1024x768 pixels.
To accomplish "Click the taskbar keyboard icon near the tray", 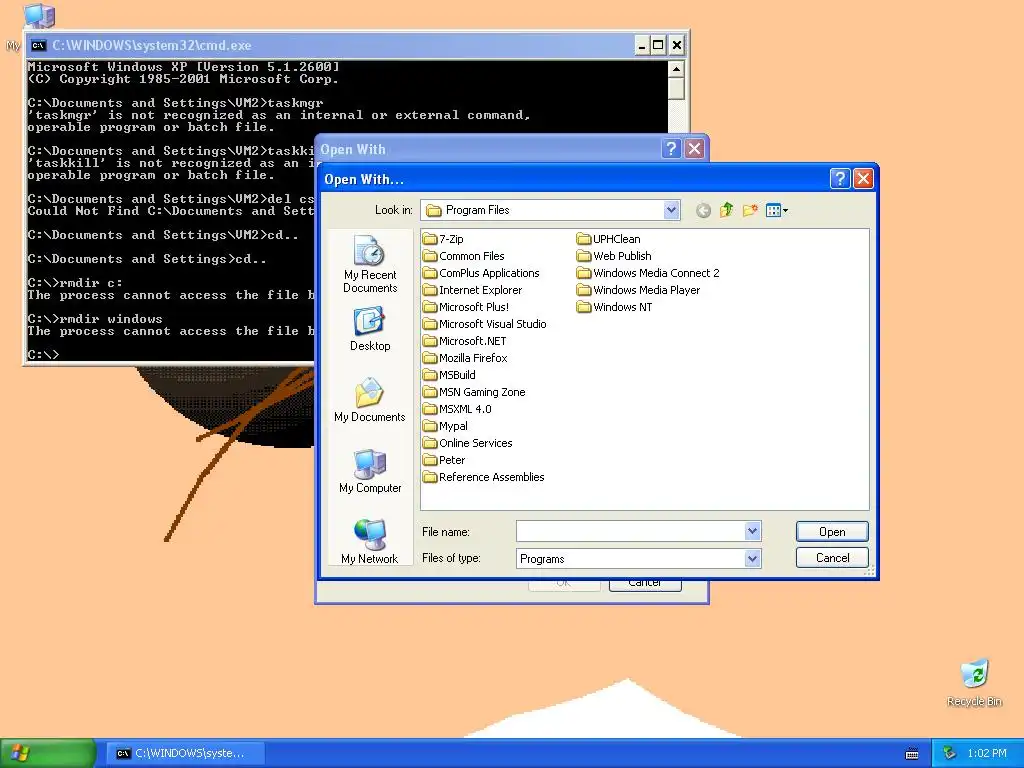I will [912, 754].
